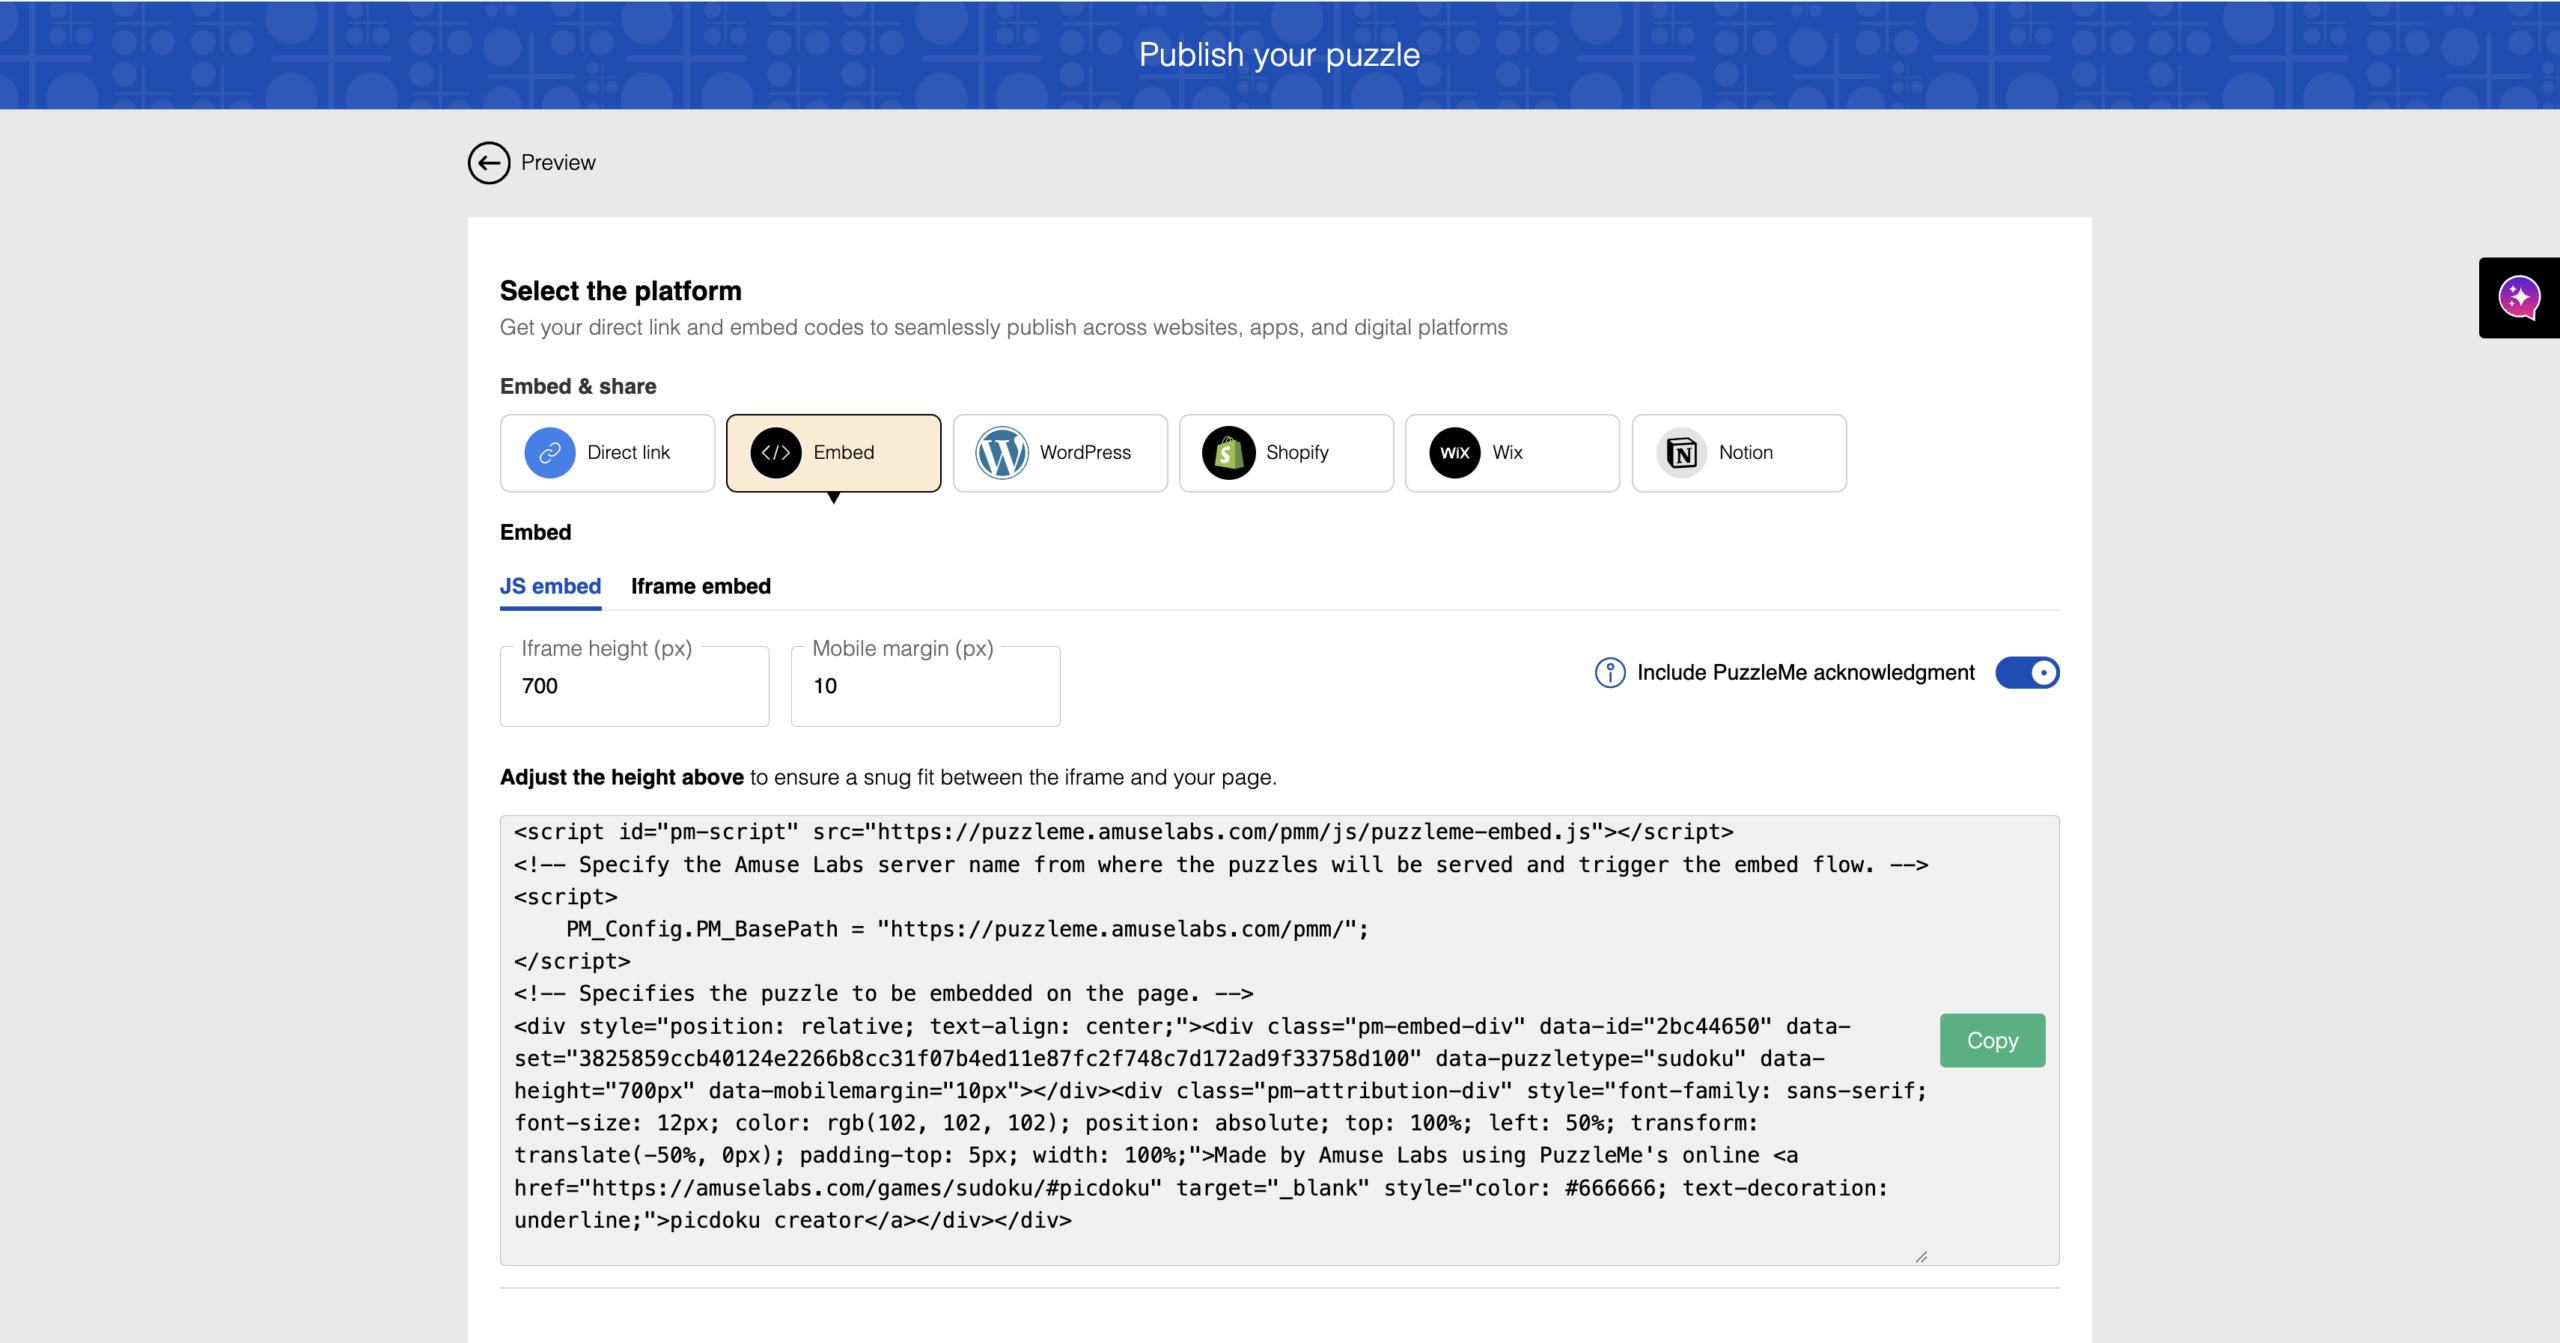
Task: Select the Direct link platform icon
Action: (x=550, y=453)
